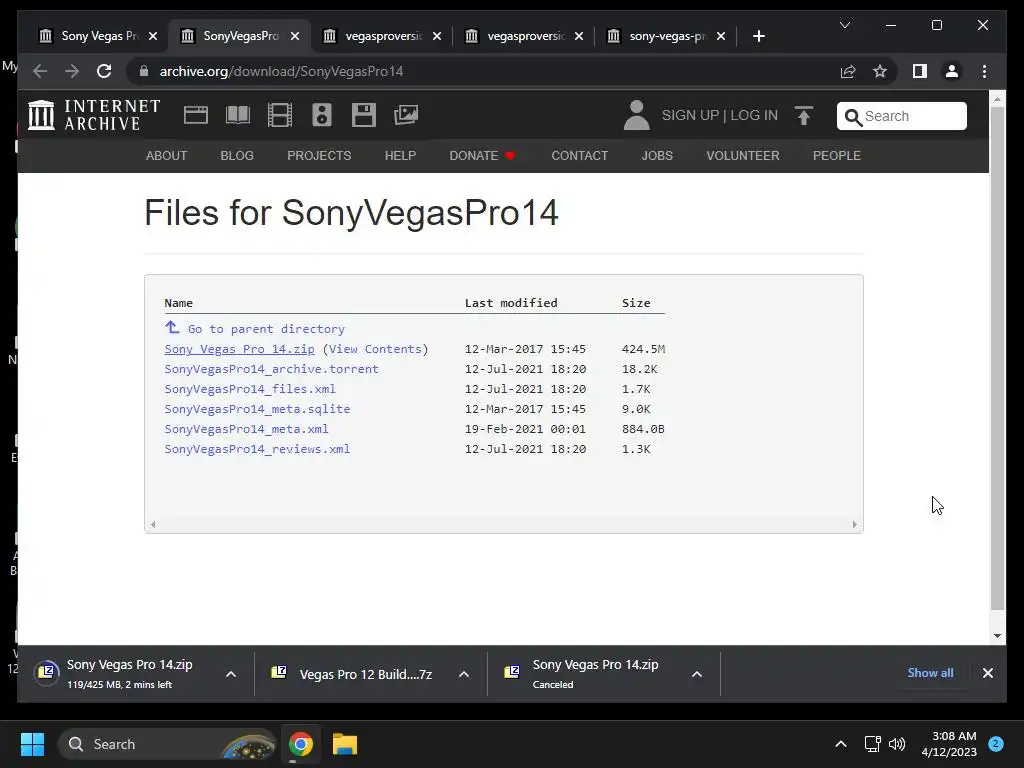Switch to the first vegasproversic tab

click(x=382, y=36)
